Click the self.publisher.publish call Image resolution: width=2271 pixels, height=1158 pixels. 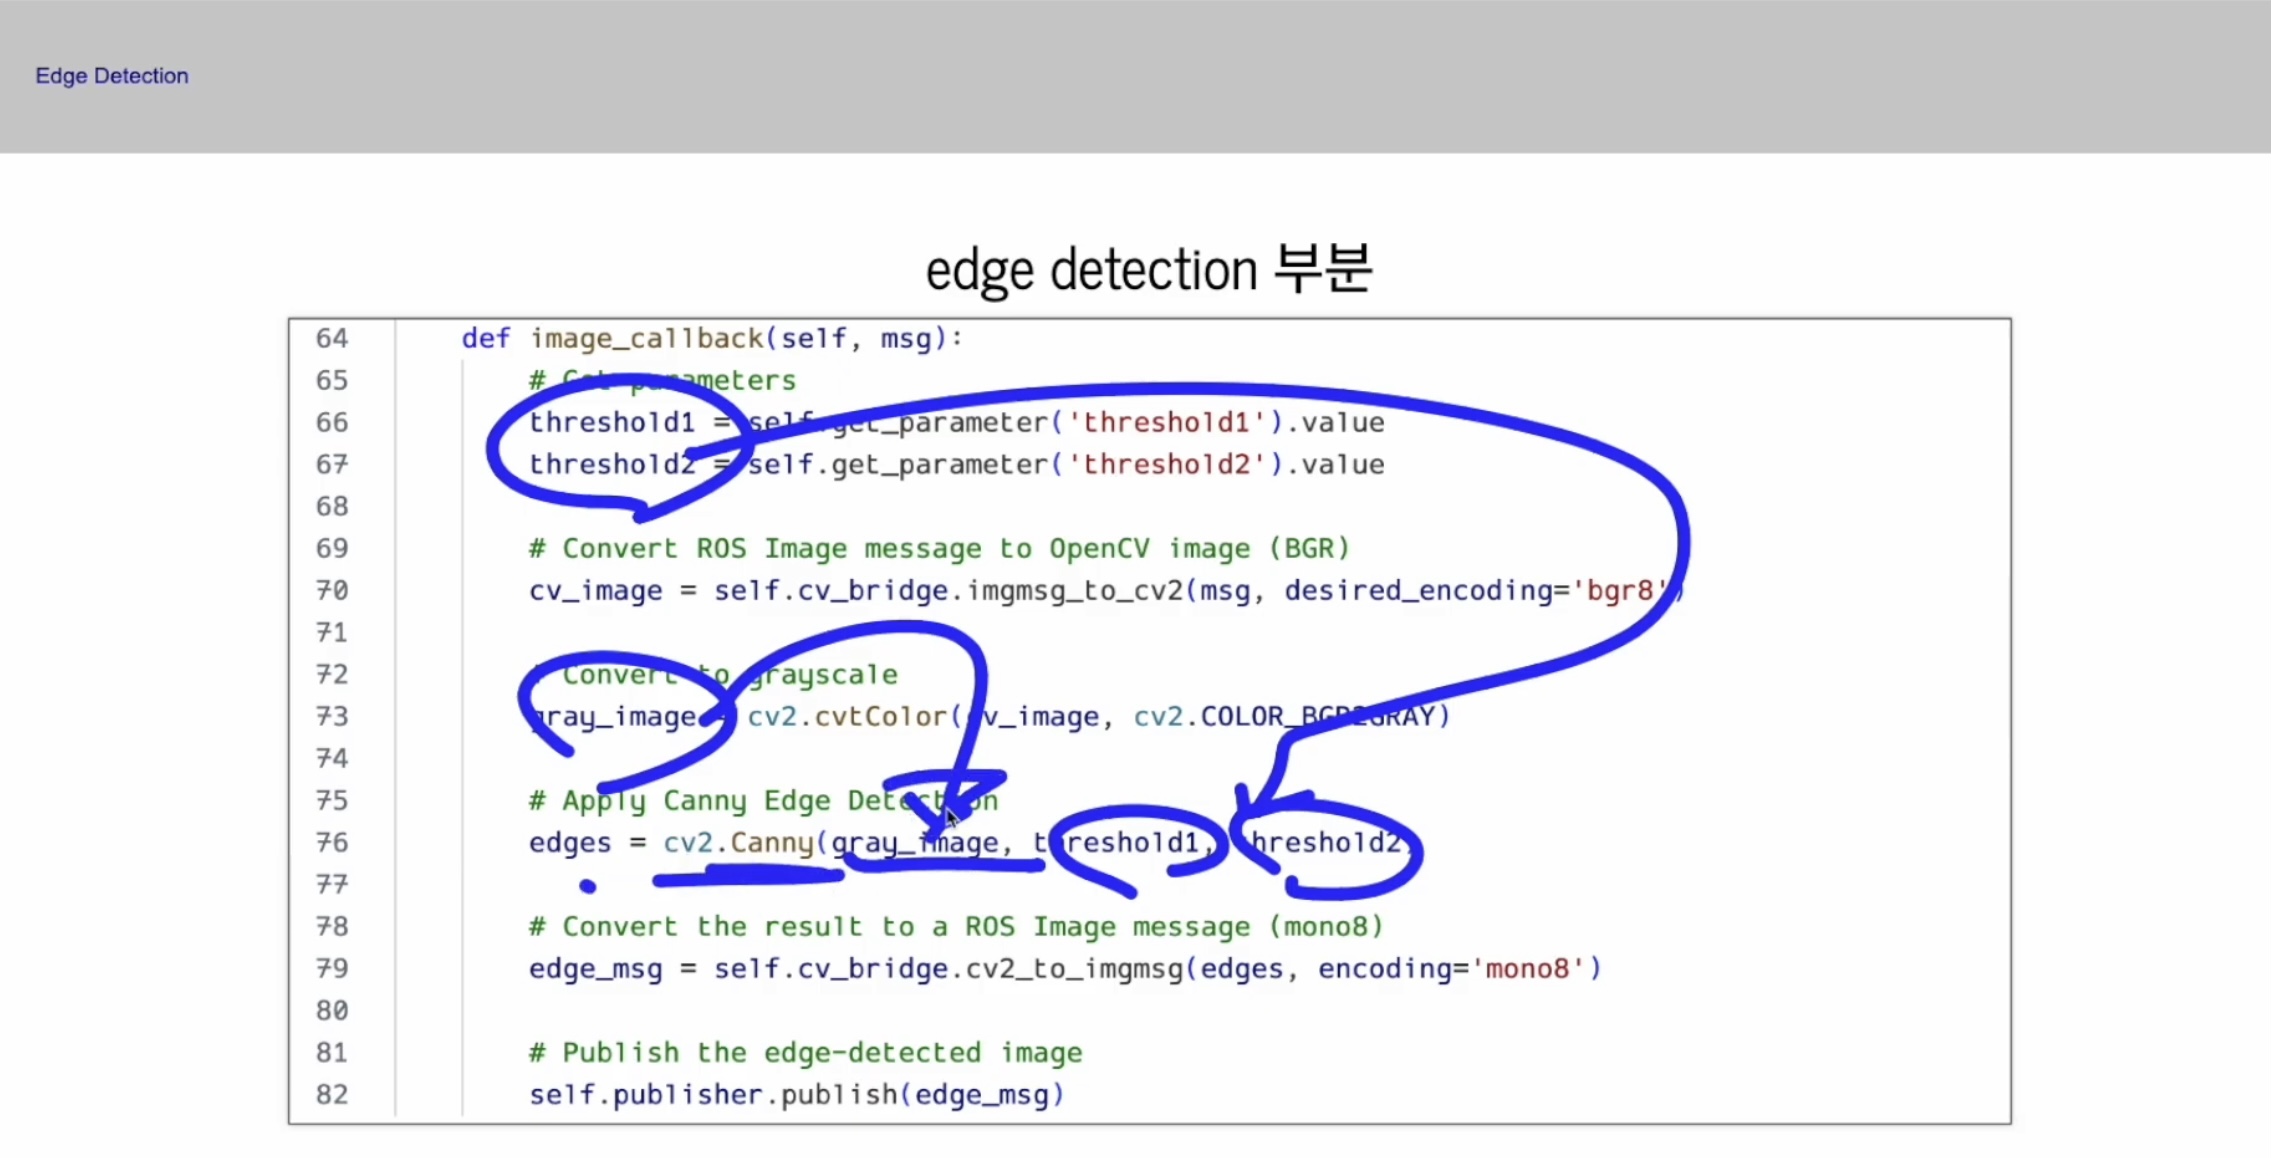pyautogui.click(x=712, y=1095)
